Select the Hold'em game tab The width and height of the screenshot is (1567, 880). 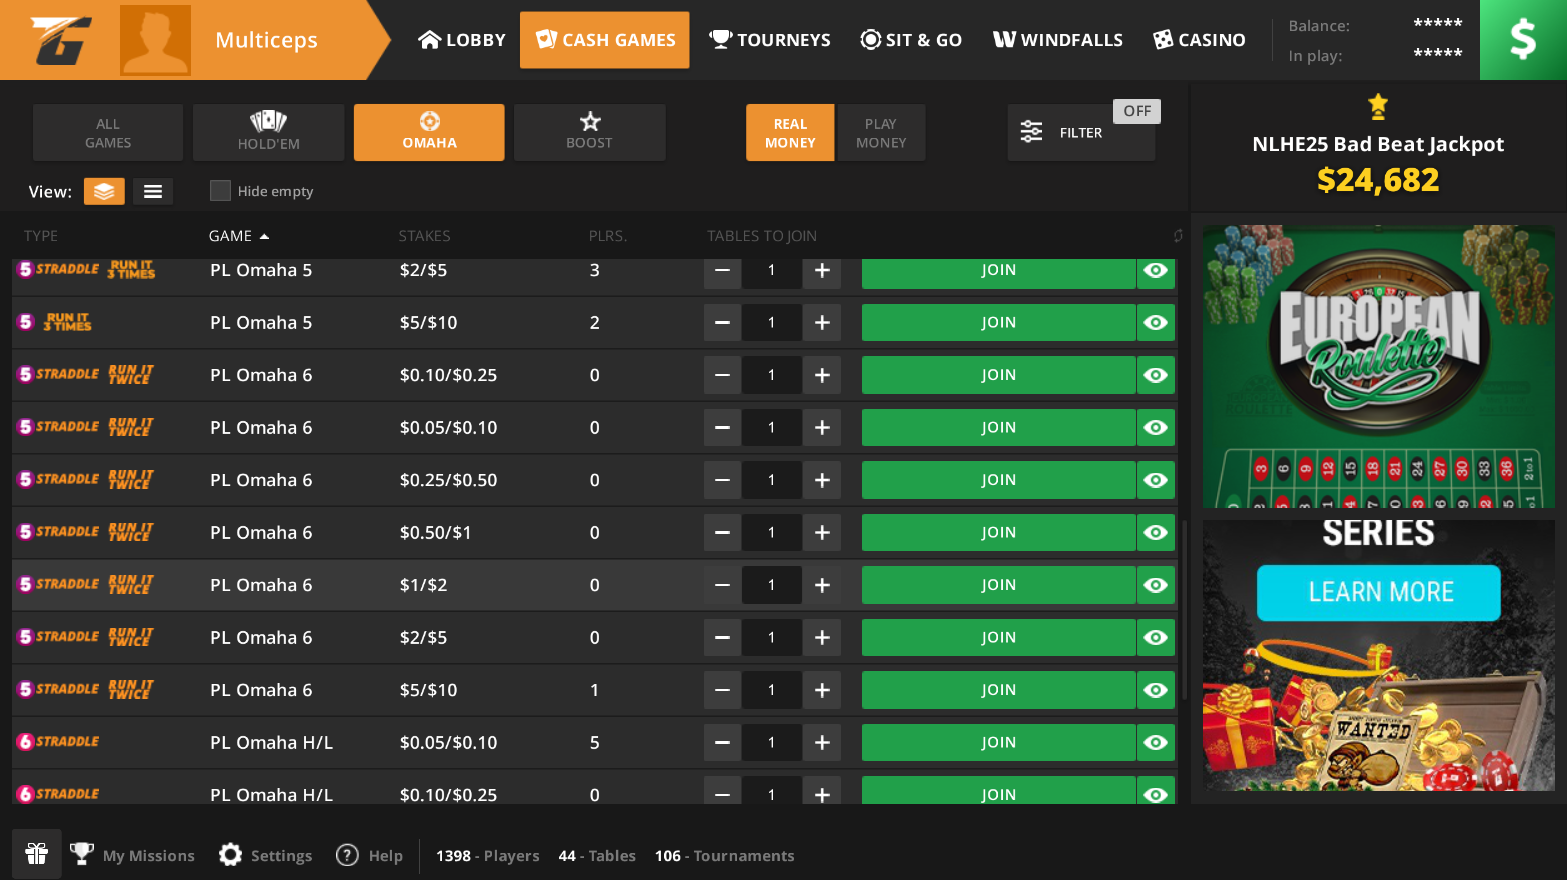pyautogui.click(x=268, y=132)
